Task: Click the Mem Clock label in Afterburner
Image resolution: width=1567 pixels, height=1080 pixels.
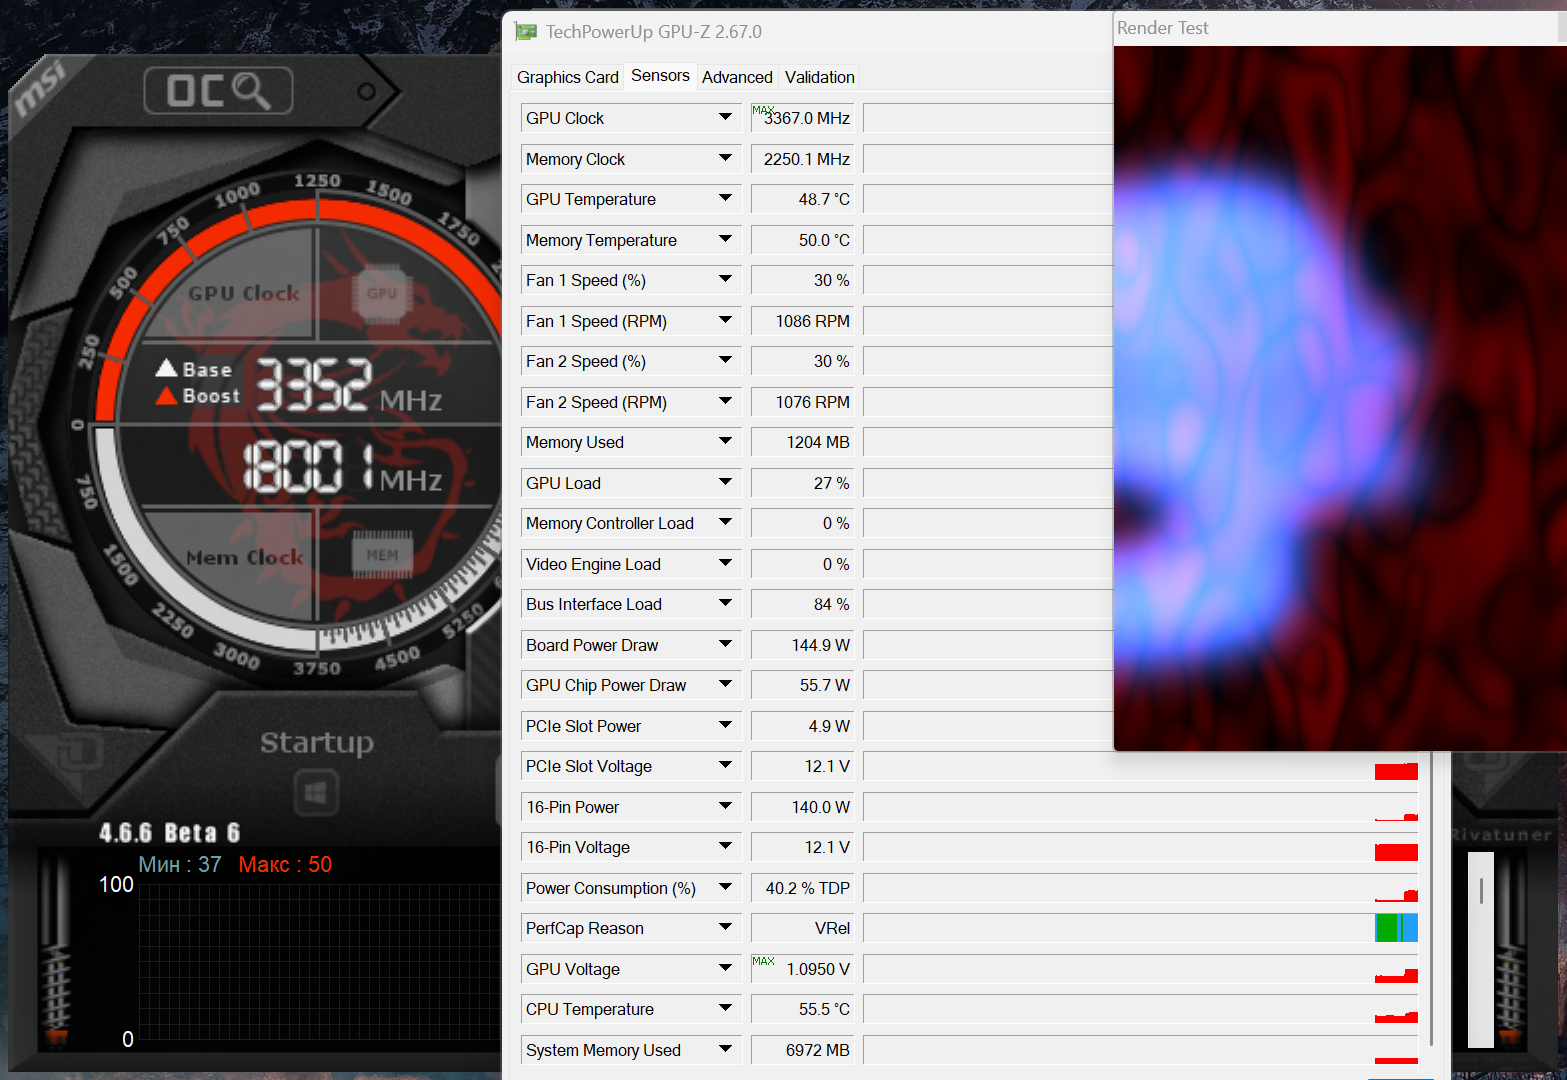Action: click(245, 557)
